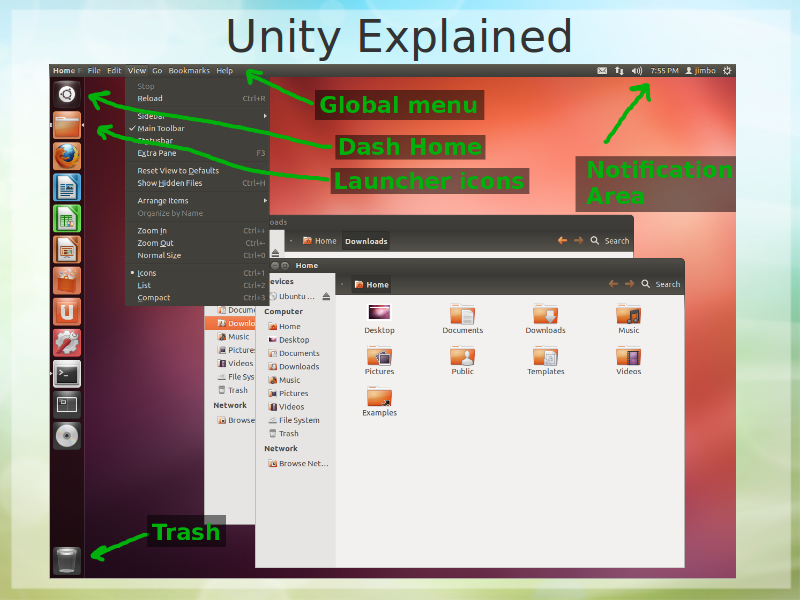Open the Bookmarks menu
The image size is (800, 600).
[189, 71]
